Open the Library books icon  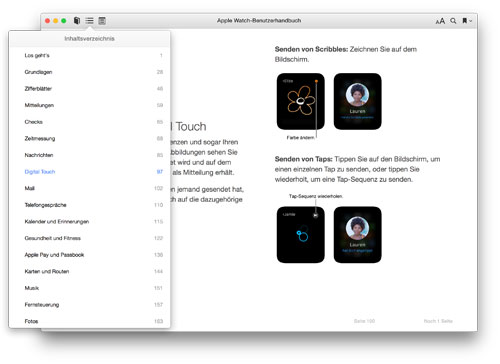click(77, 21)
